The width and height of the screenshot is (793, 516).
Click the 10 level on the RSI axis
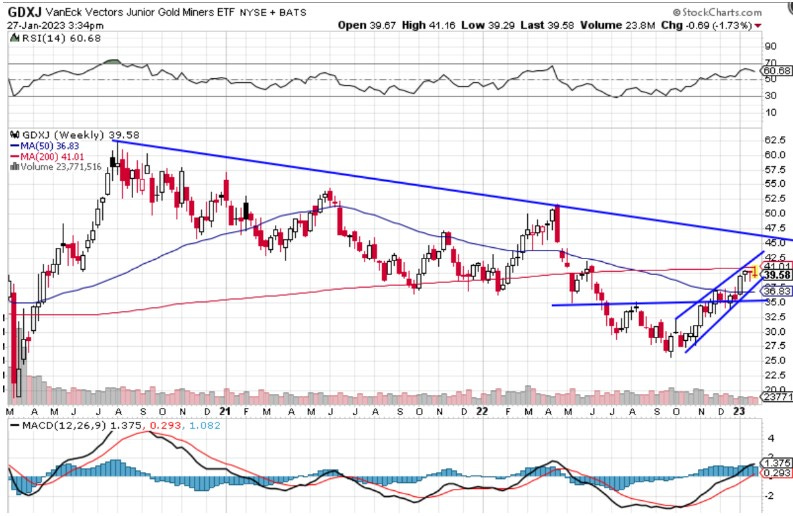point(771,112)
